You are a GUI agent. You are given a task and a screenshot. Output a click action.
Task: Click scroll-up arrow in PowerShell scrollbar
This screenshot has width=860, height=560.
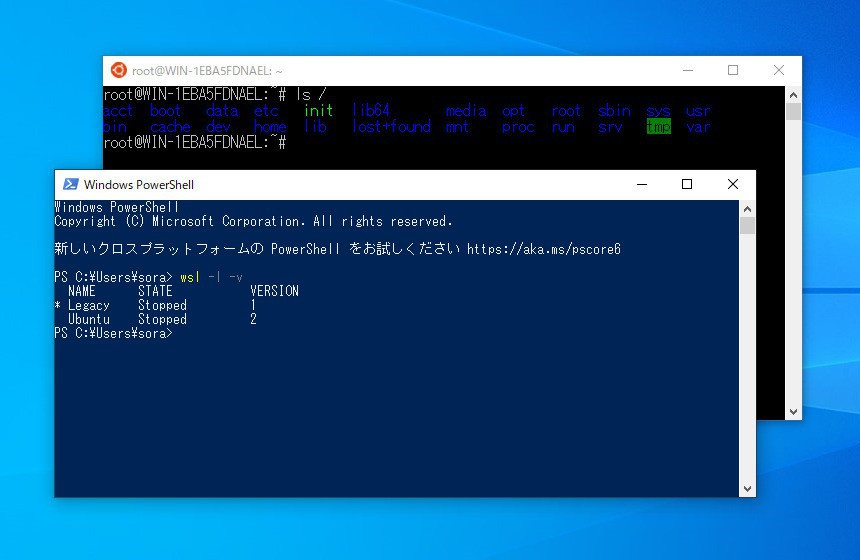(x=747, y=209)
